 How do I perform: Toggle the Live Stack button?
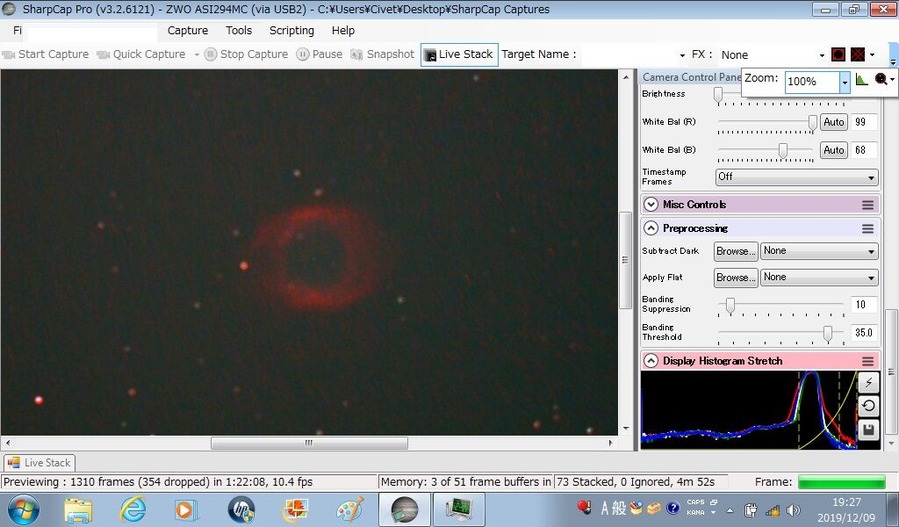pos(459,54)
